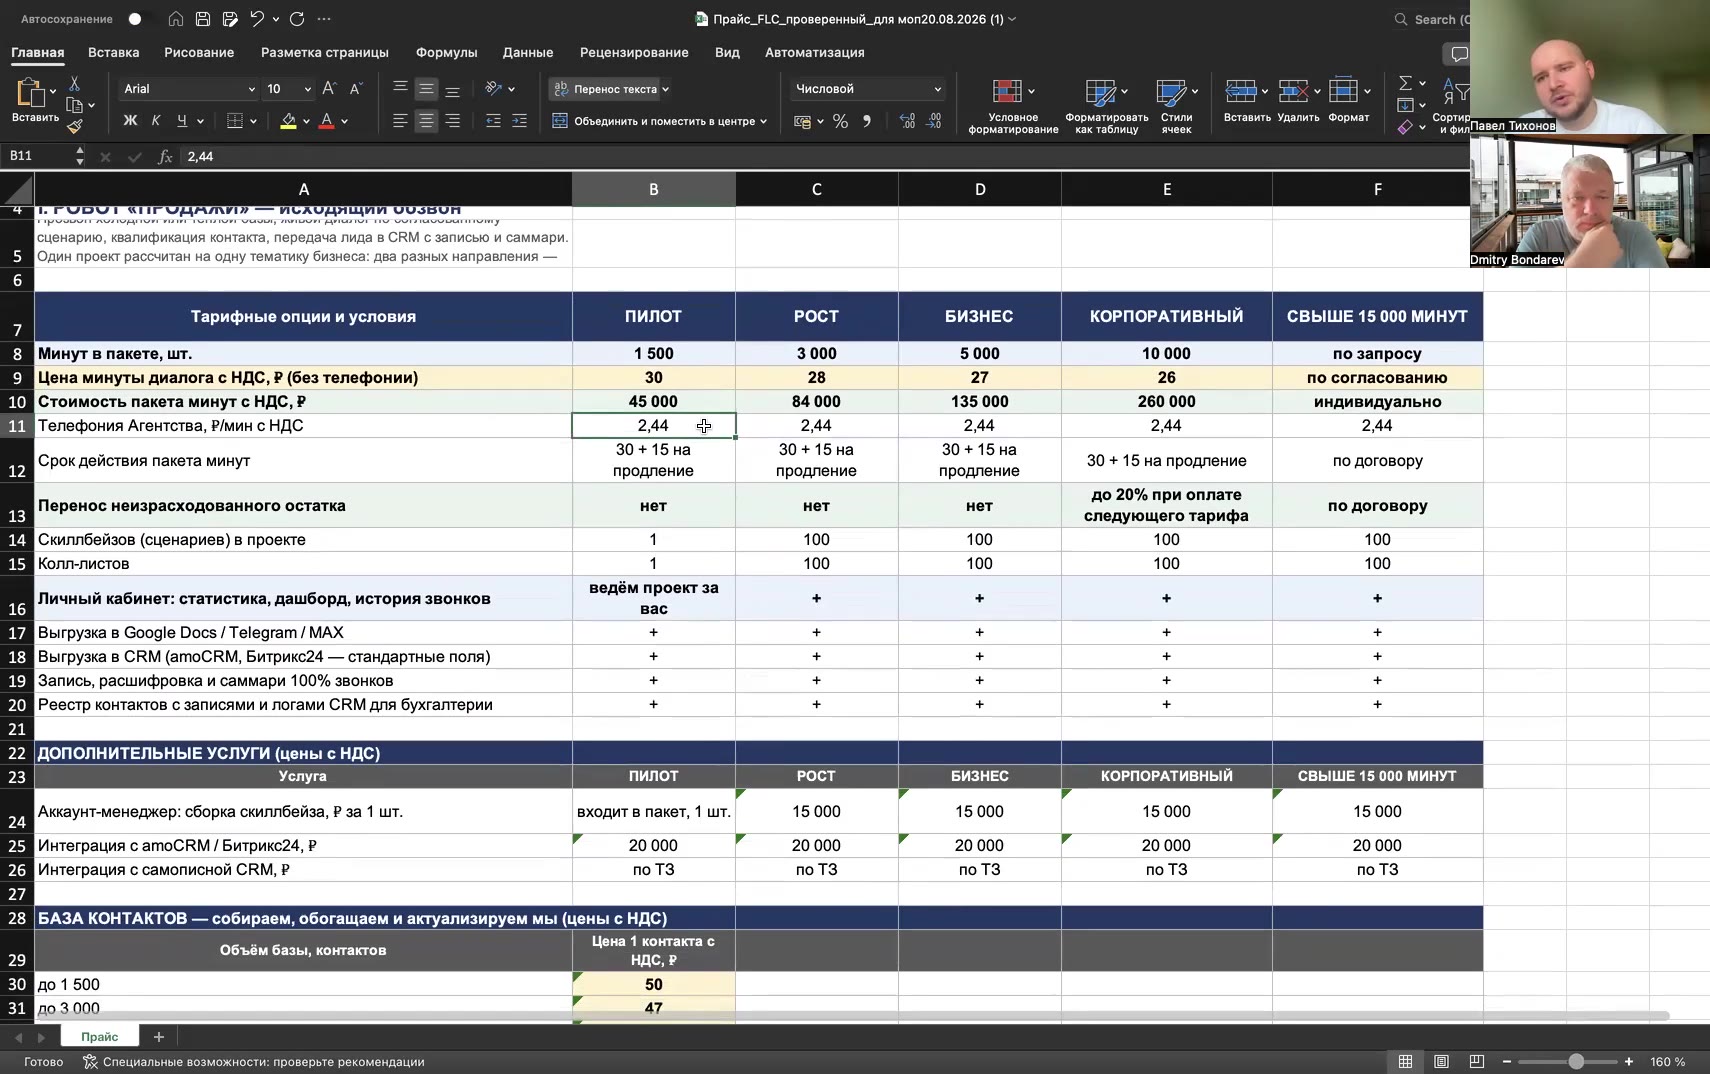Click the percent style icon

click(x=840, y=121)
